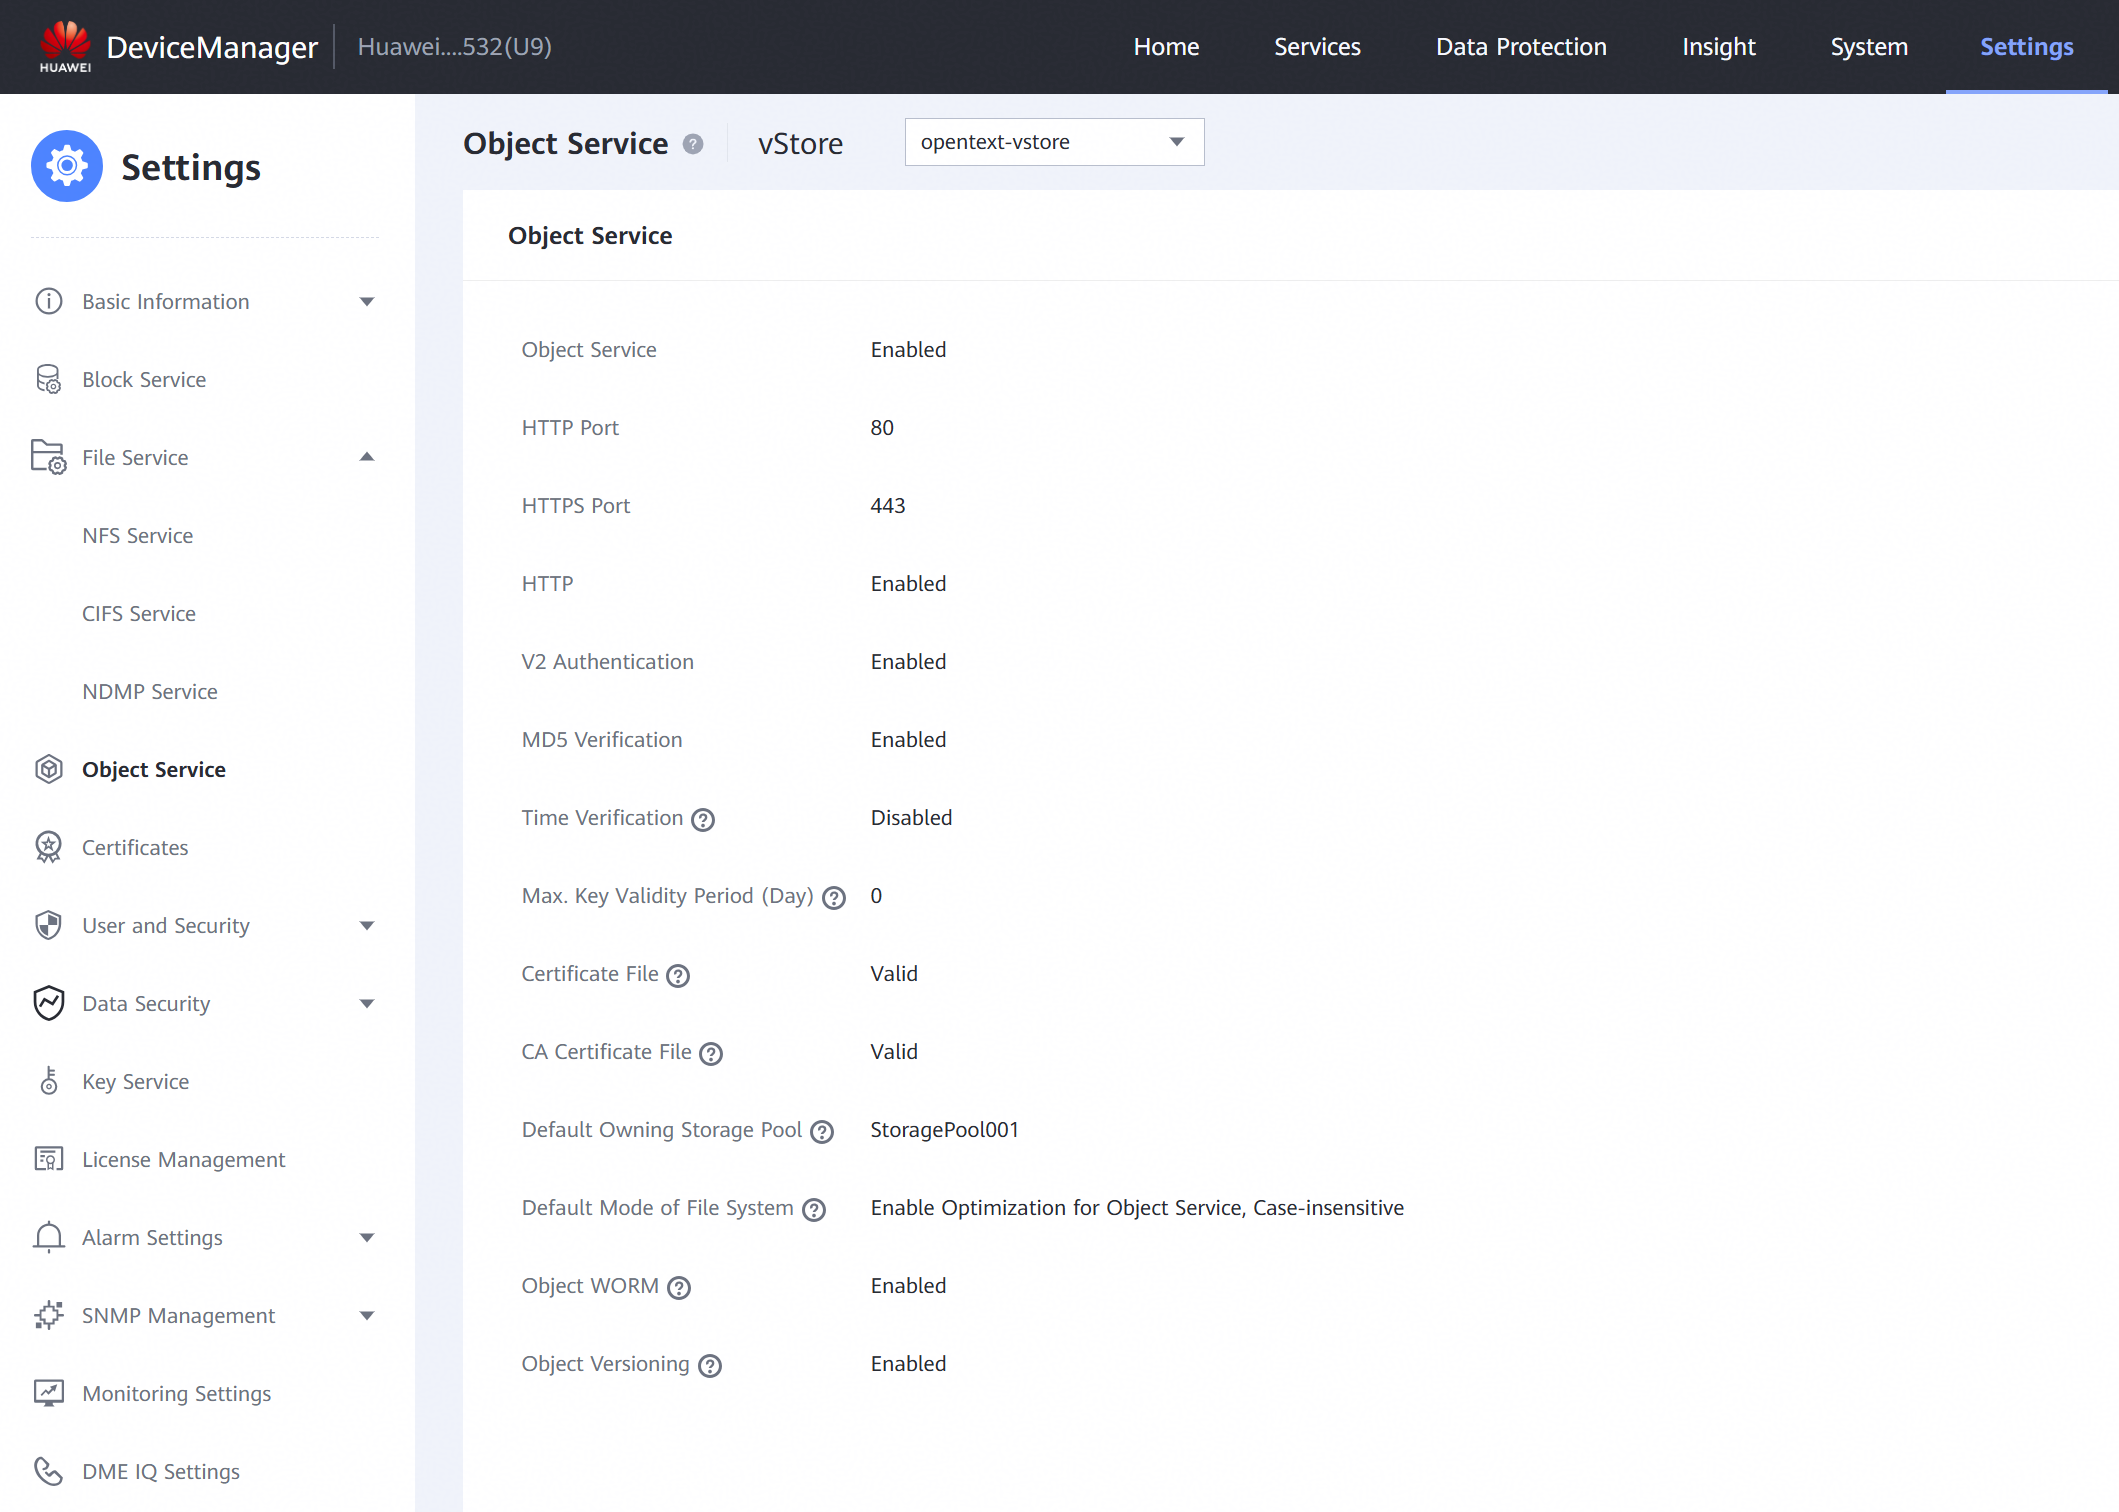Click the Huawei....532(U9) device name
Screen dimensions: 2119x1512
coord(455,46)
